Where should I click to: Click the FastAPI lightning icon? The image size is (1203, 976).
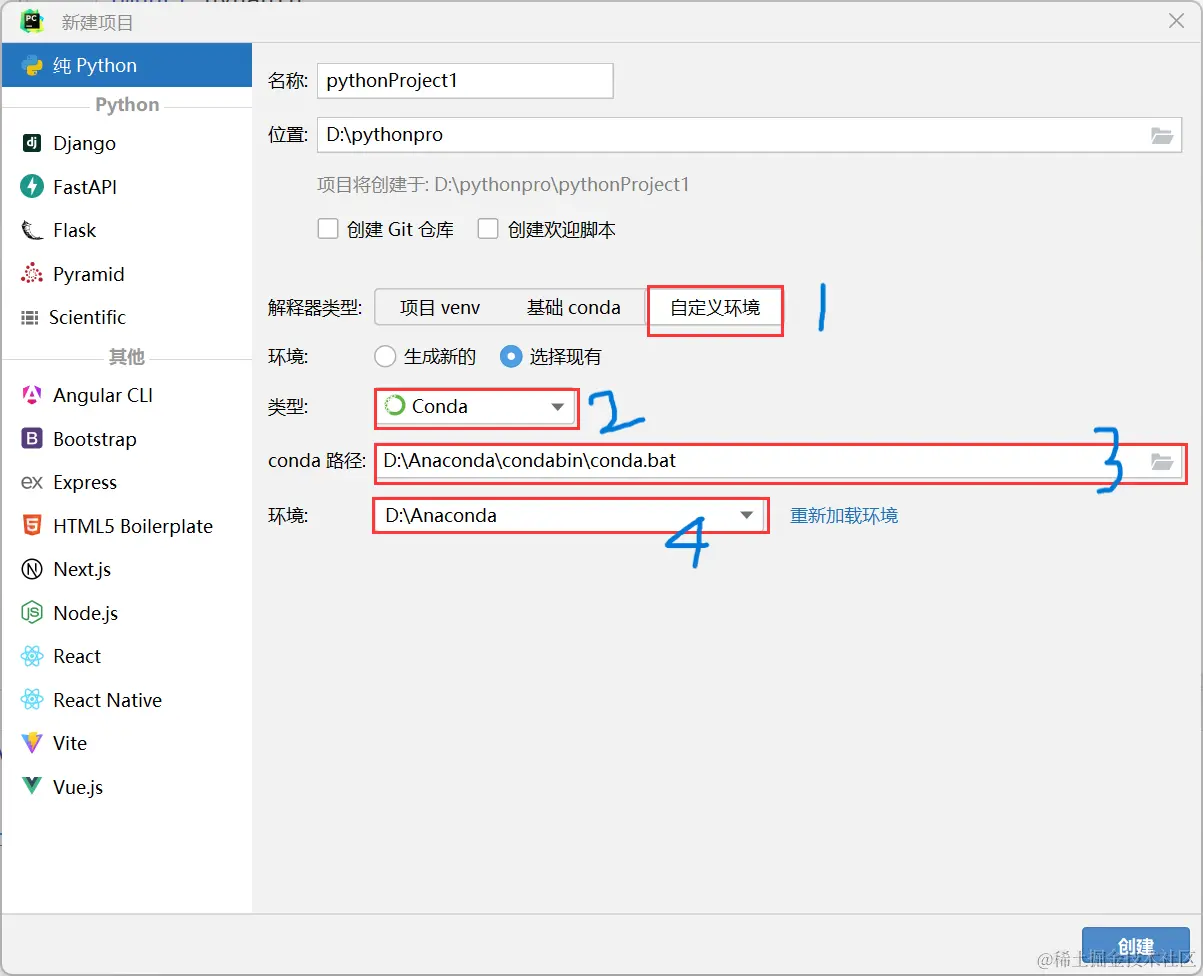[32, 187]
